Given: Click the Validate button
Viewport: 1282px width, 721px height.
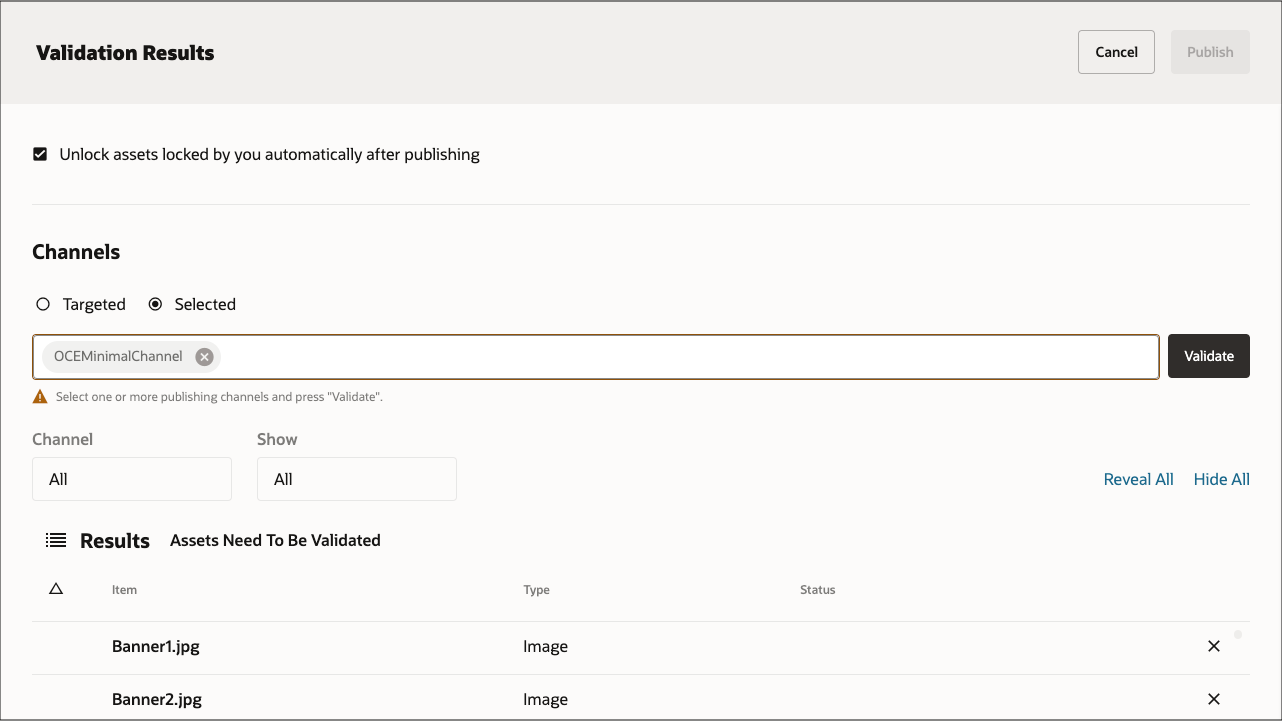Looking at the screenshot, I should (1209, 355).
